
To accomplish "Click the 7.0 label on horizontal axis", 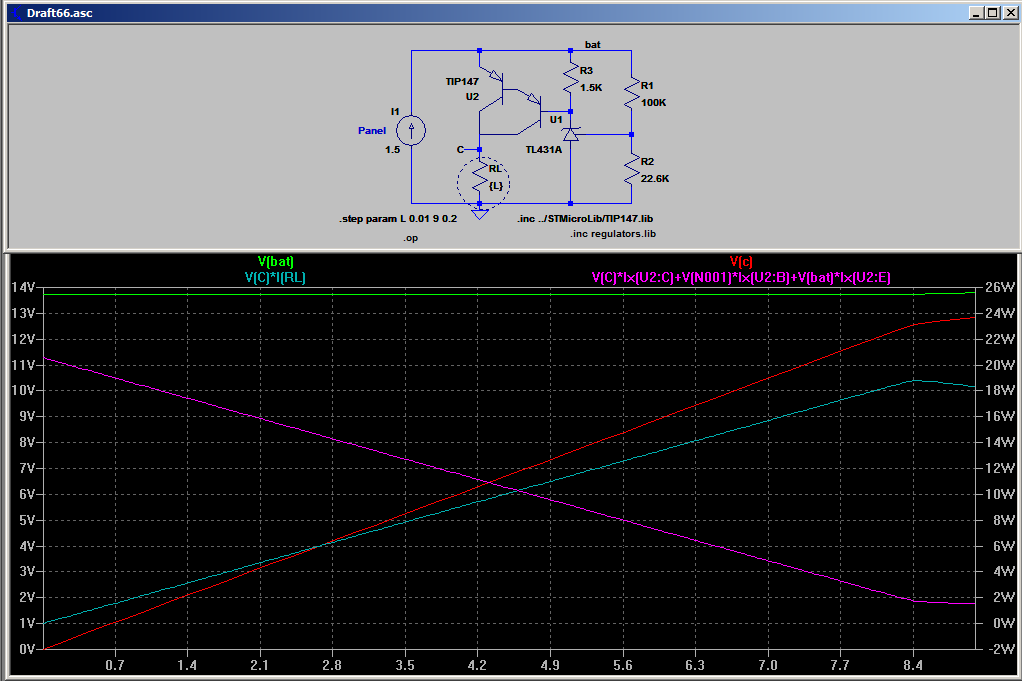I will tap(768, 665).
